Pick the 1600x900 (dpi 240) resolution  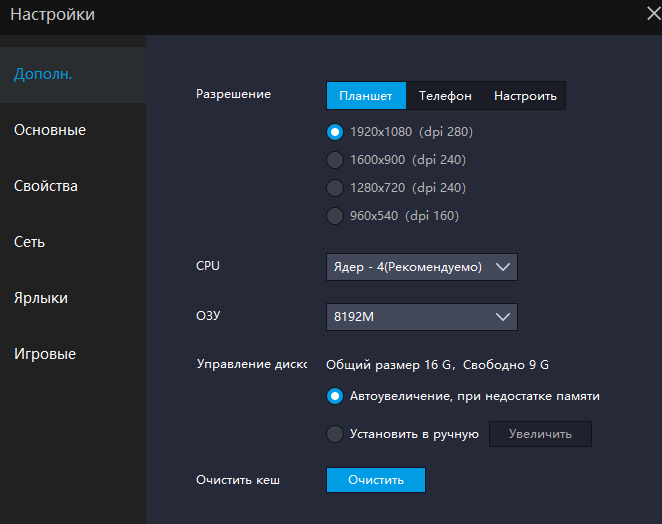[x=335, y=160]
